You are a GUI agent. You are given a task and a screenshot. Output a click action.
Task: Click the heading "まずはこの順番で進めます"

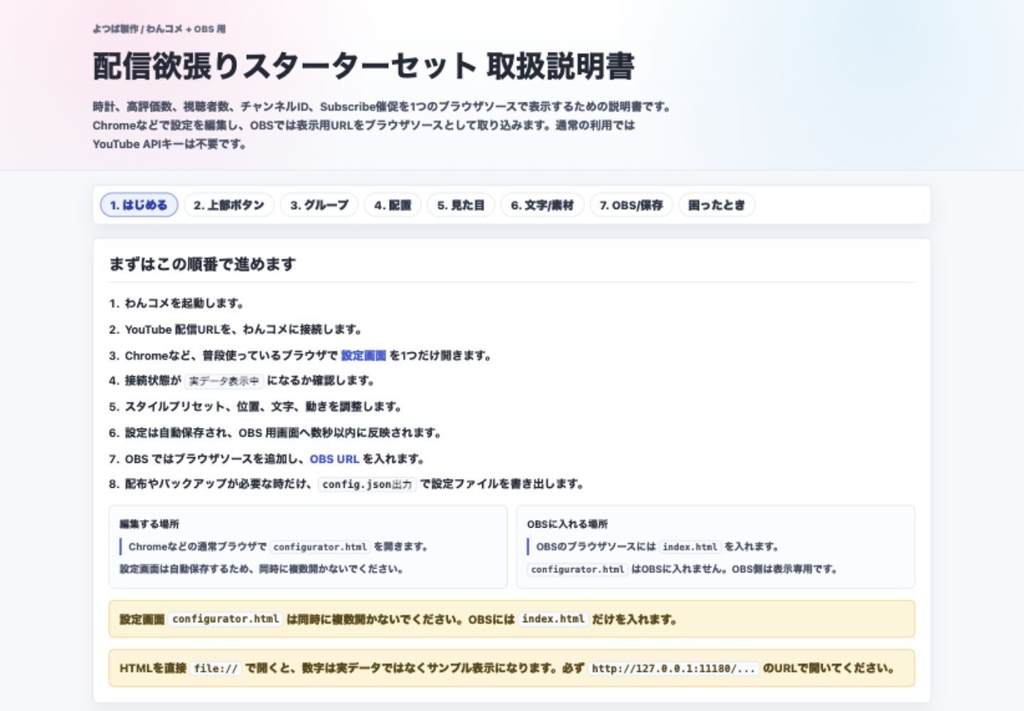click(202, 264)
